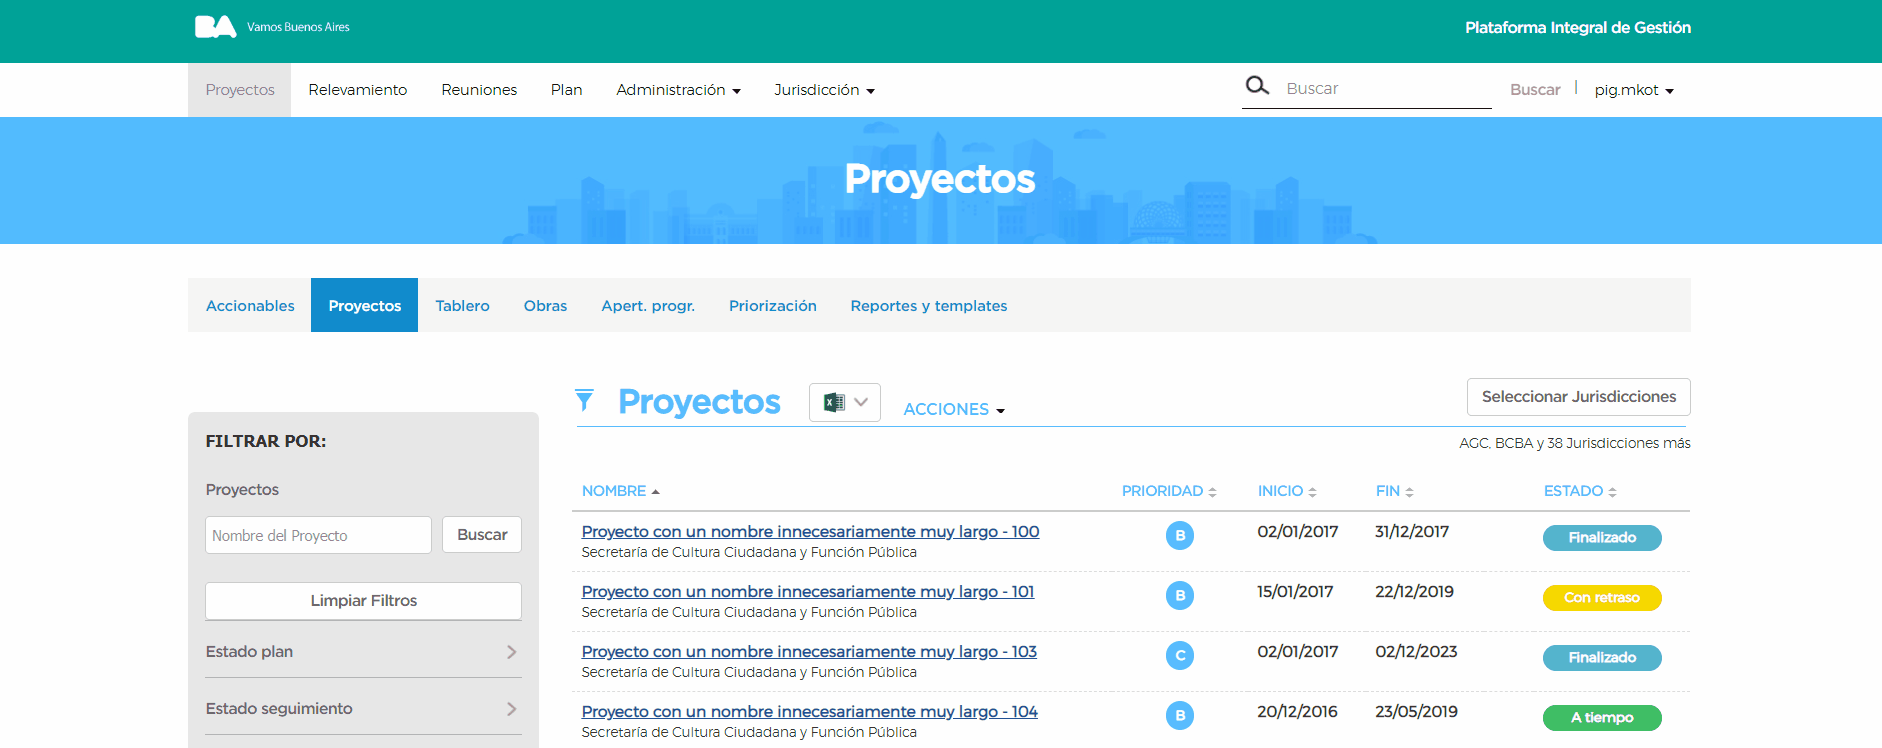Click priority B badge for project 100

1180,536
